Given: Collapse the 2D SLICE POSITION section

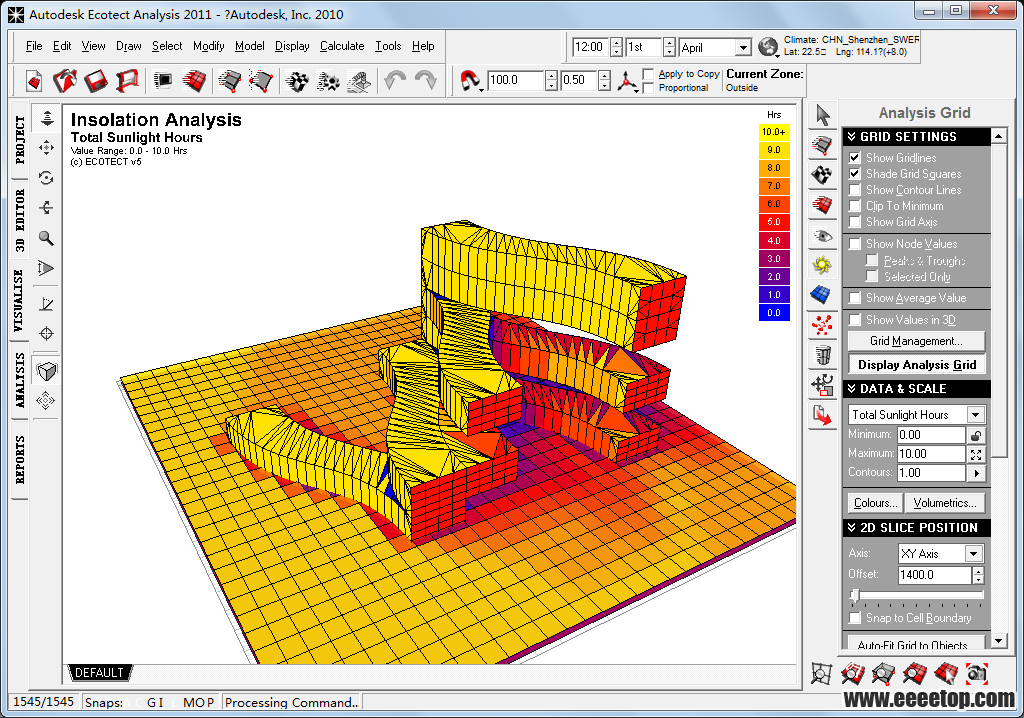Looking at the screenshot, I should pyautogui.click(x=852, y=528).
